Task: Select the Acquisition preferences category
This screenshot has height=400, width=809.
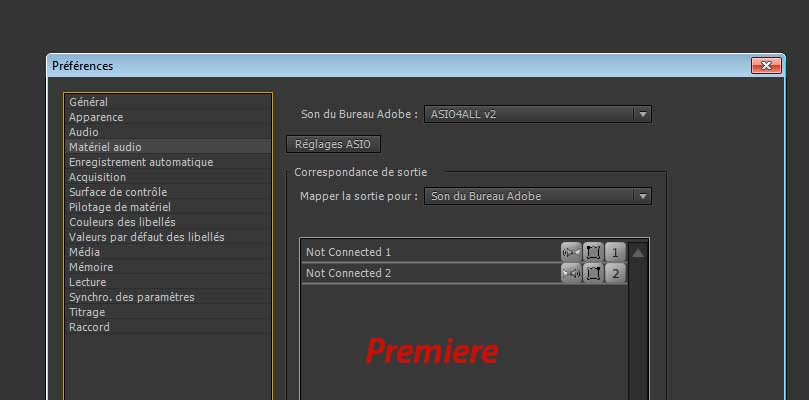Action: pos(167,177)
